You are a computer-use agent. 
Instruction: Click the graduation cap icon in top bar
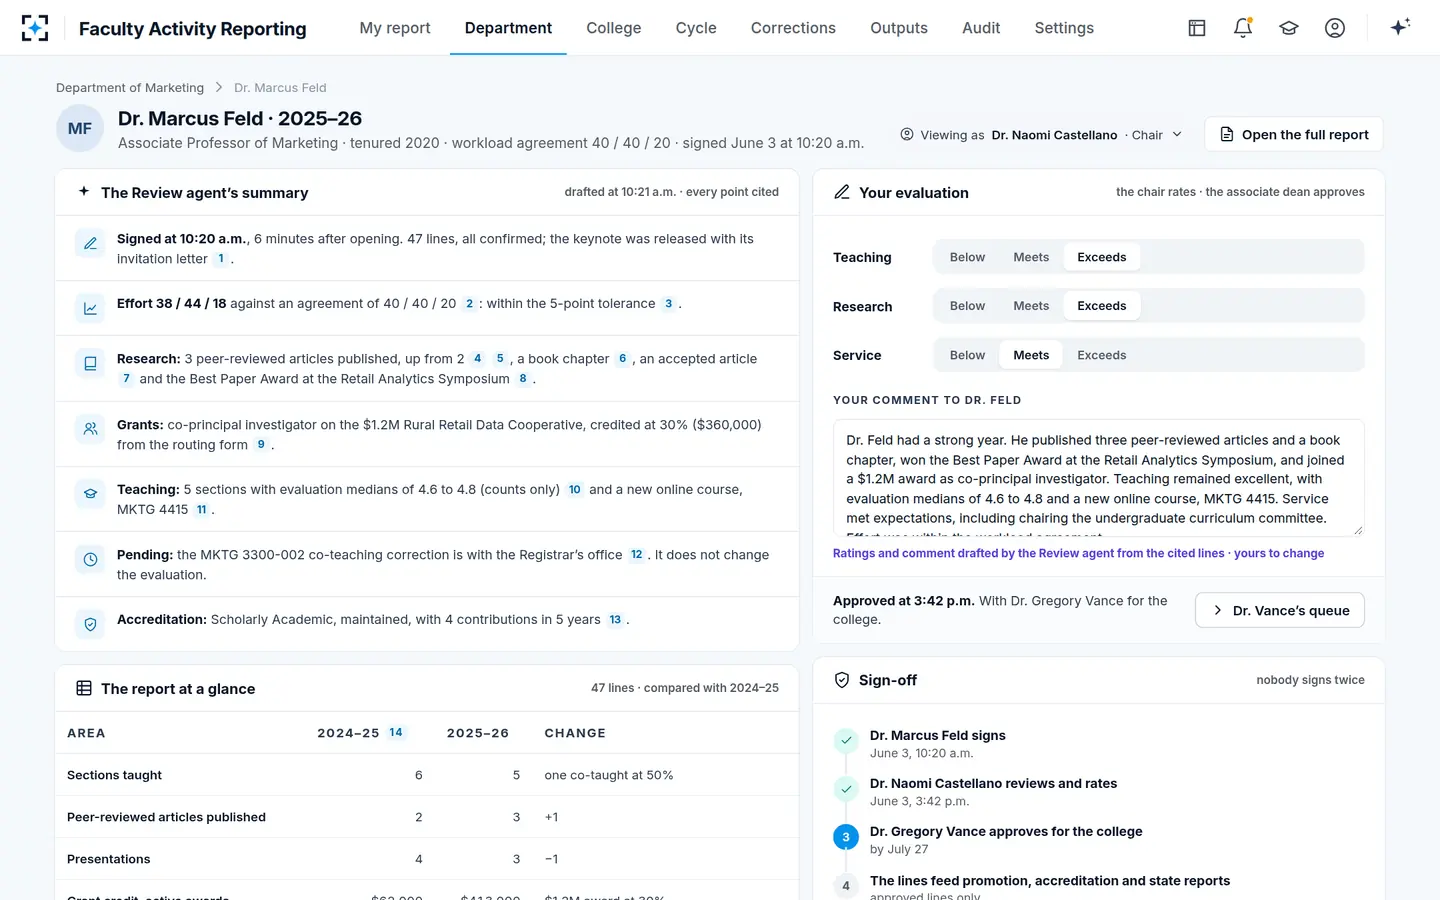(x=1289, y=28)
